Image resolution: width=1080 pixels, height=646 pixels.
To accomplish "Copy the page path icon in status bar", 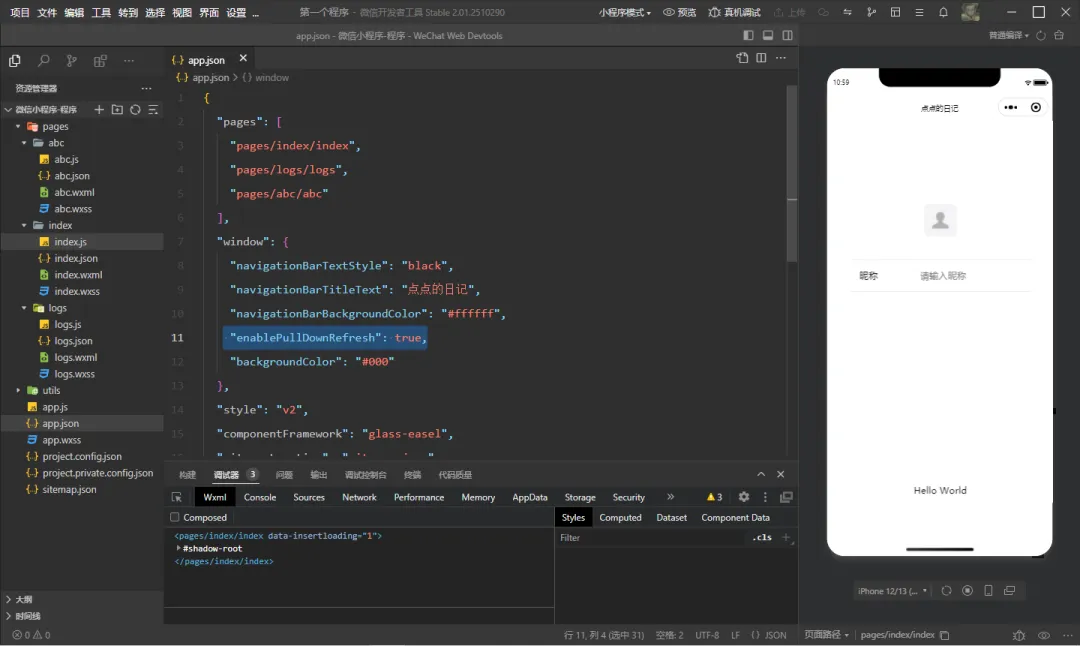I will coord(944,635).
